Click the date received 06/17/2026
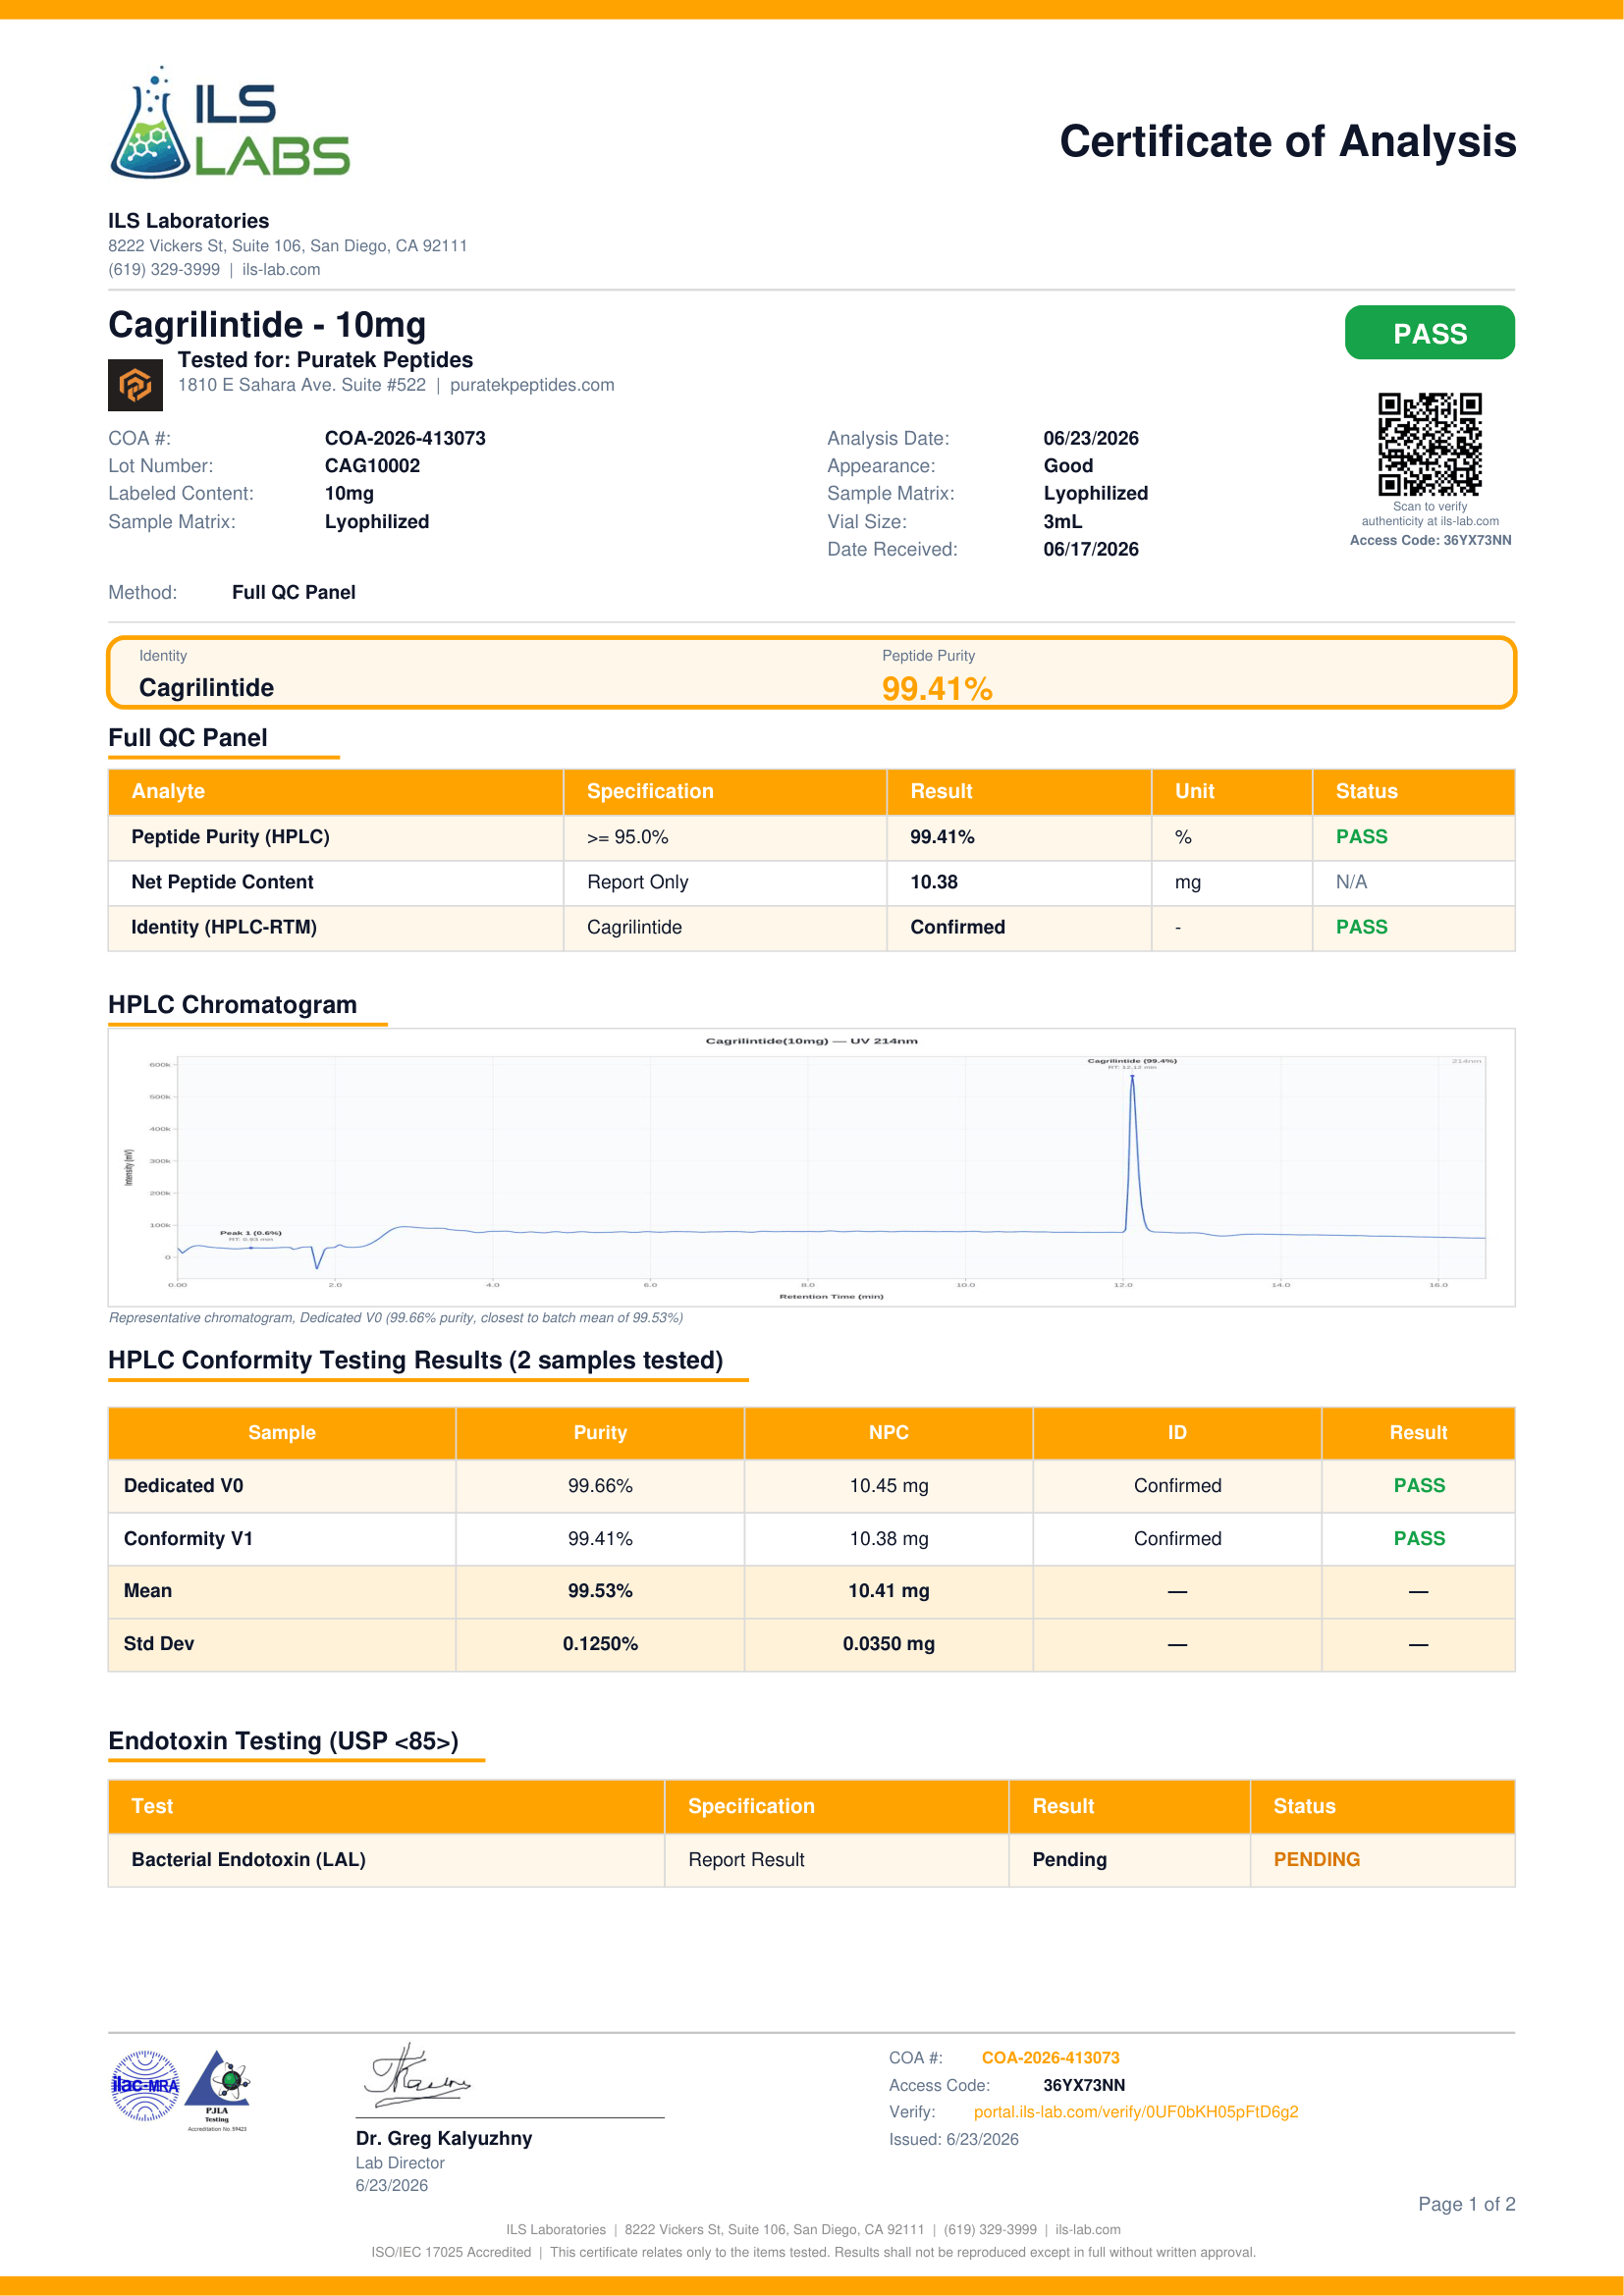Image resolution: width=1624 pixels, height=2296 pixels. point(1091,549)
